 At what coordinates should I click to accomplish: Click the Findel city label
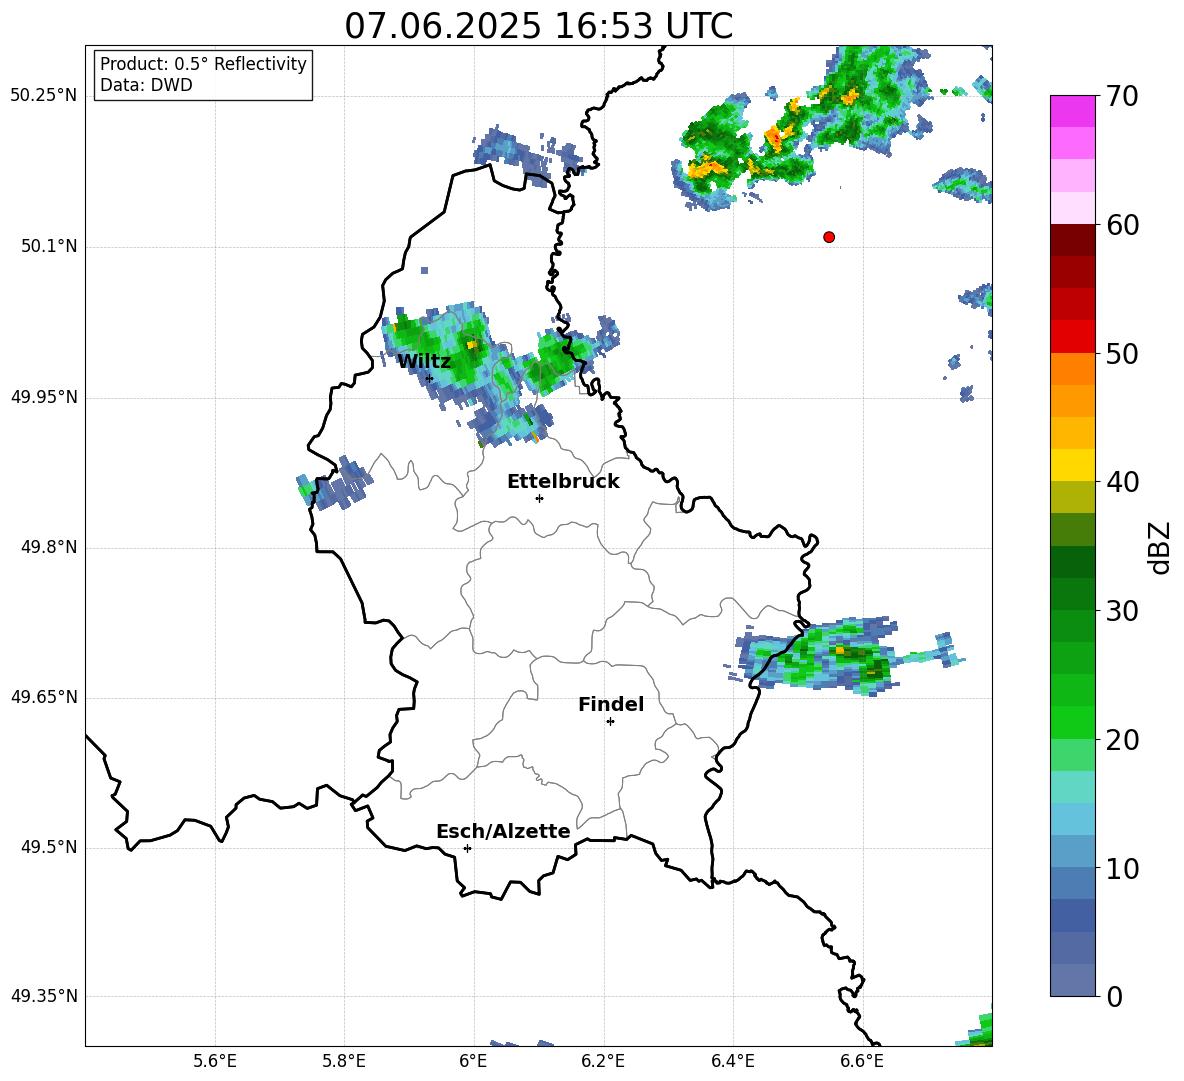tap(611, 704)
